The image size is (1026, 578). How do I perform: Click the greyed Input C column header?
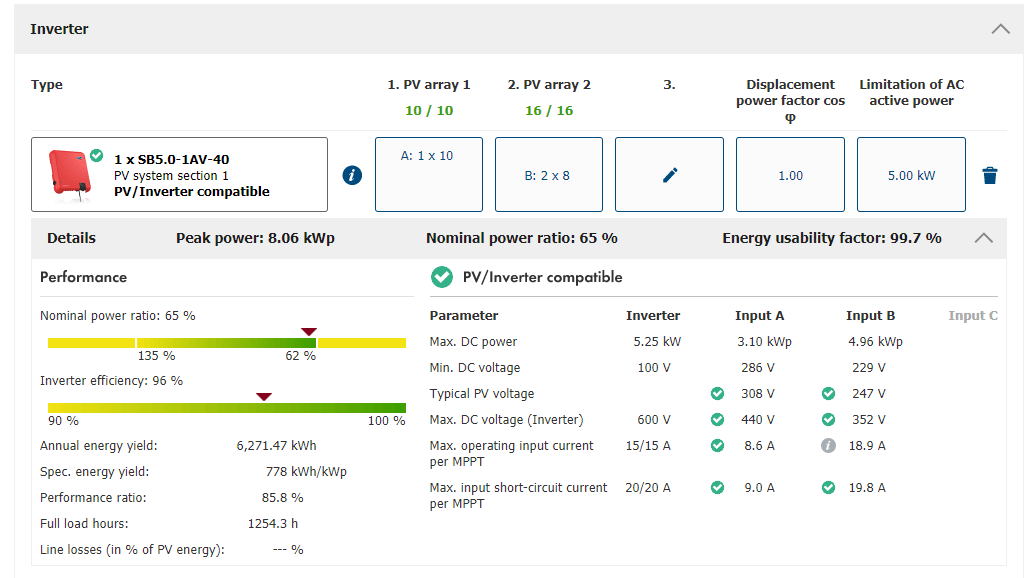tap(973, 316)
